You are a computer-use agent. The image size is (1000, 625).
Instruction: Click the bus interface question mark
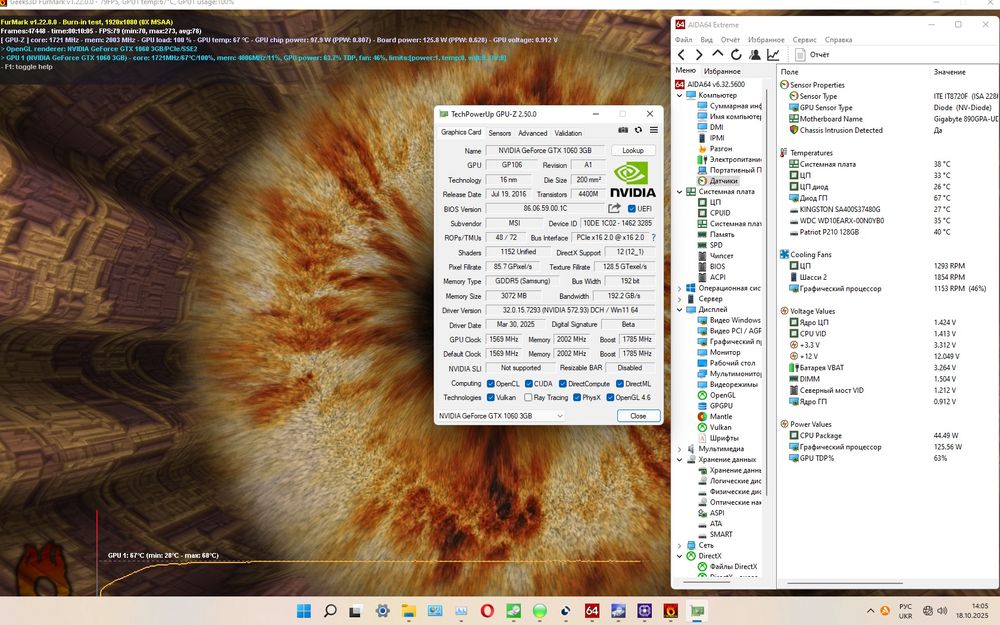coord(654,238)
